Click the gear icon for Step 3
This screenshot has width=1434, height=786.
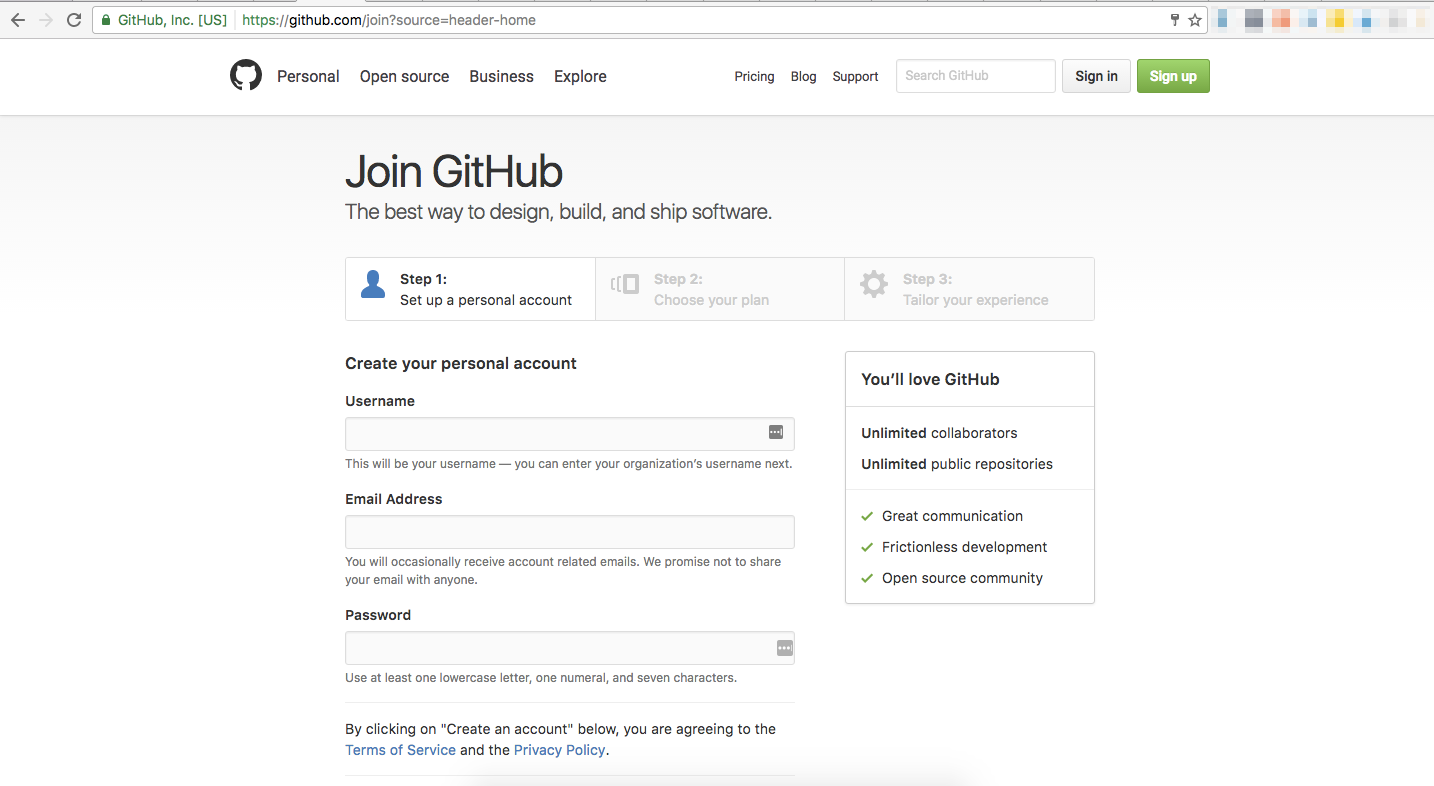(x=874, y=284)
